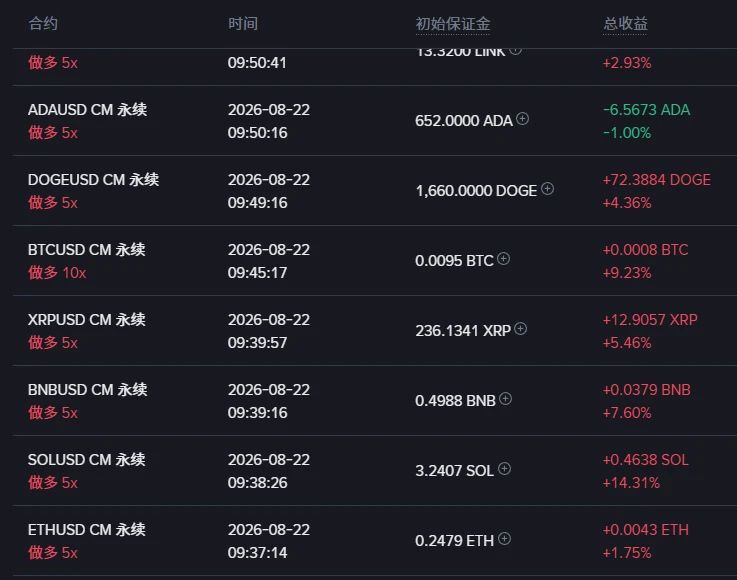This screenshot has height=580, width=737.
Task: Click the BTC 做多 10x leverage label
Action: click(57, 273)
